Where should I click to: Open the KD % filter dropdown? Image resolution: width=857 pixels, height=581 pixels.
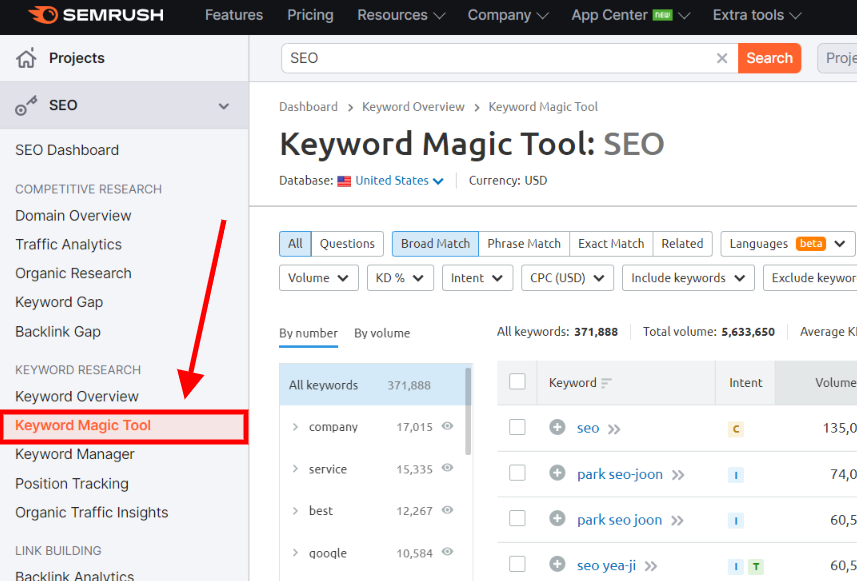[400, 278]
